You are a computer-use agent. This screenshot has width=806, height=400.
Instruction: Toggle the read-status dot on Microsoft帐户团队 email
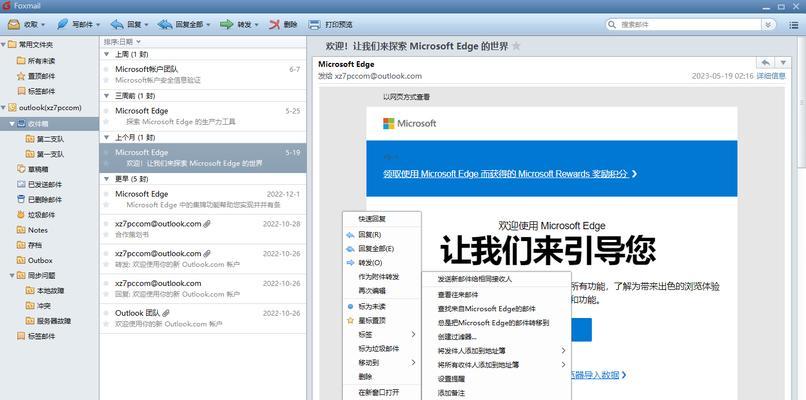pos(108,69)
